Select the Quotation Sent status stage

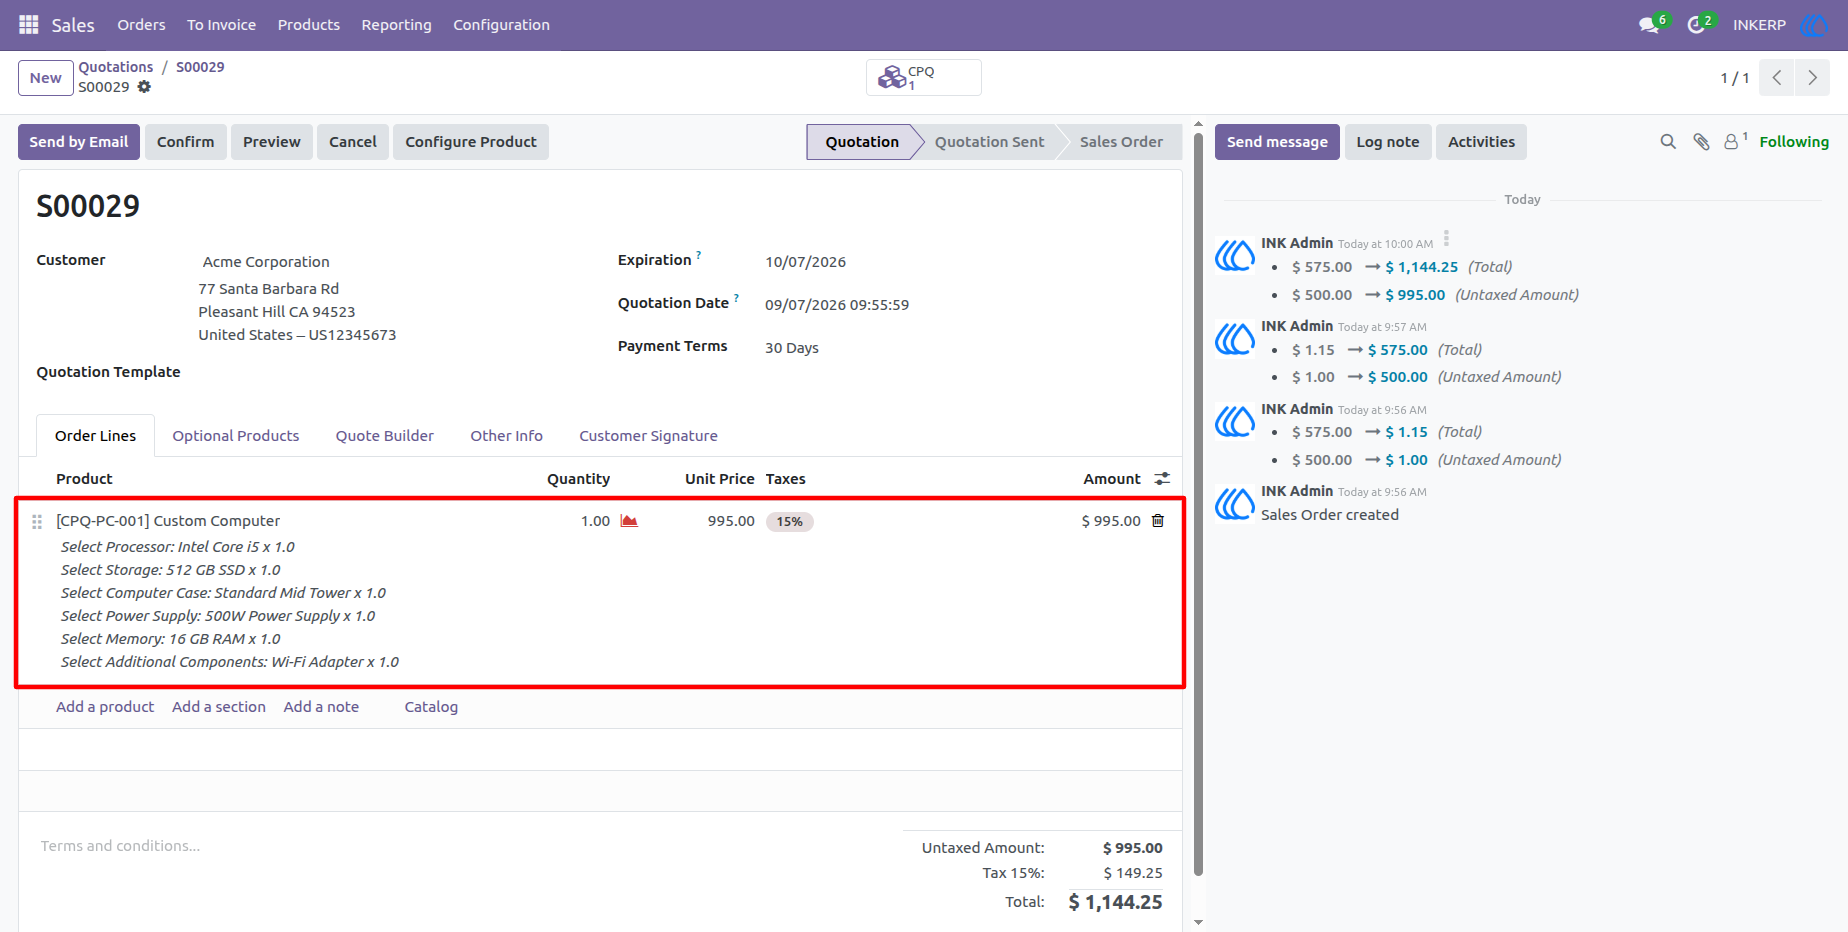click(989, 142)
